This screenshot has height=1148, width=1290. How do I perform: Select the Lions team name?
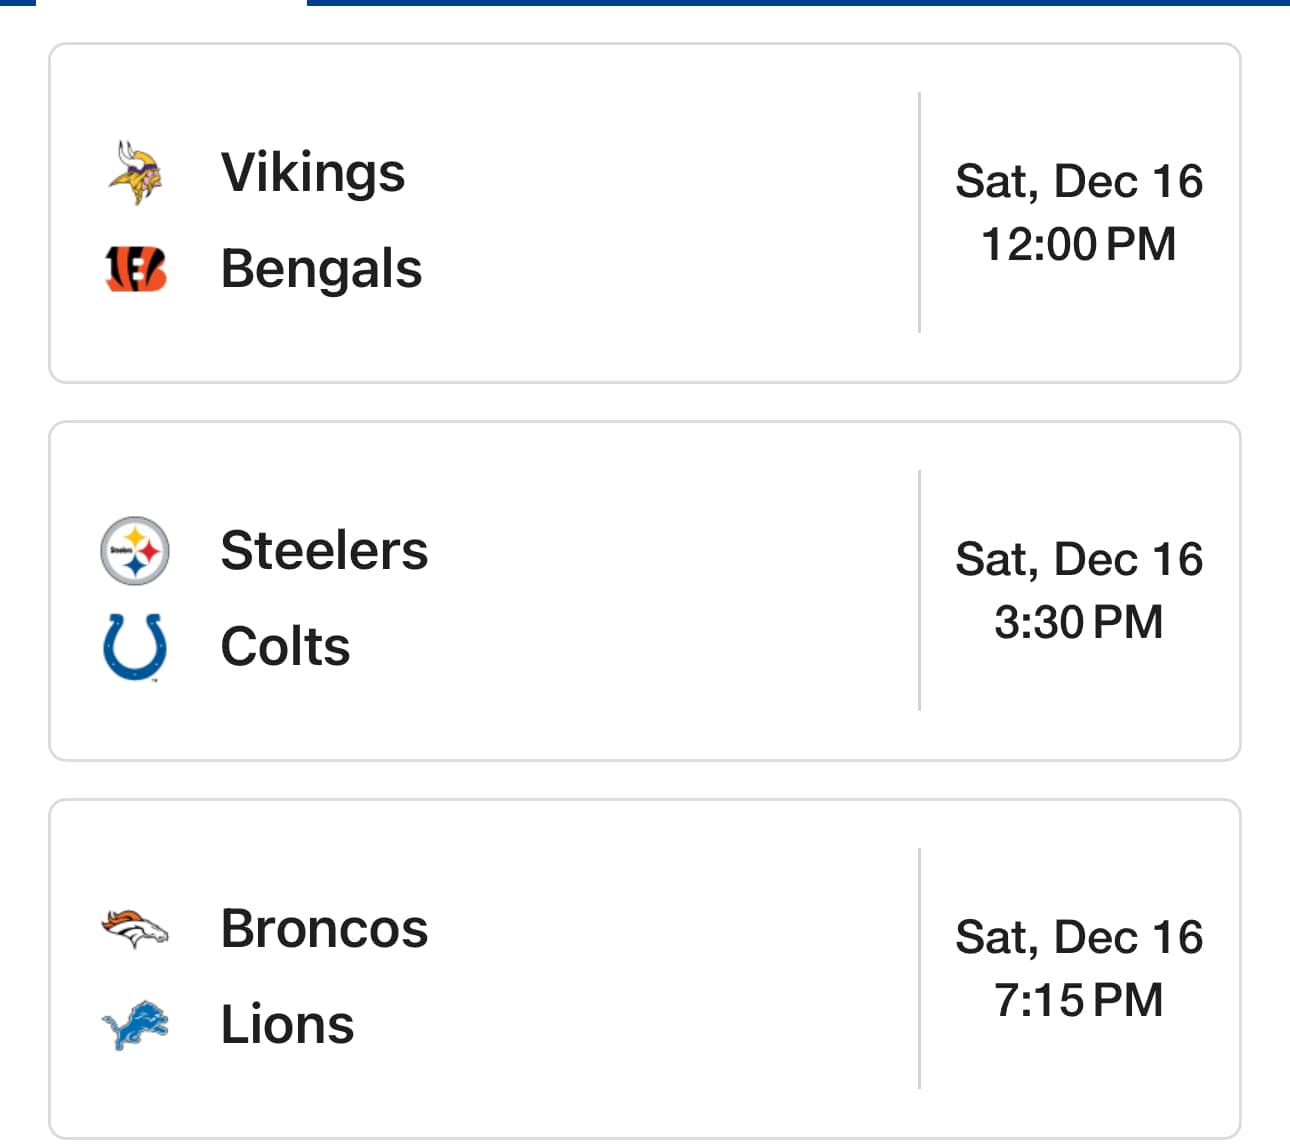click(287, 1025)
